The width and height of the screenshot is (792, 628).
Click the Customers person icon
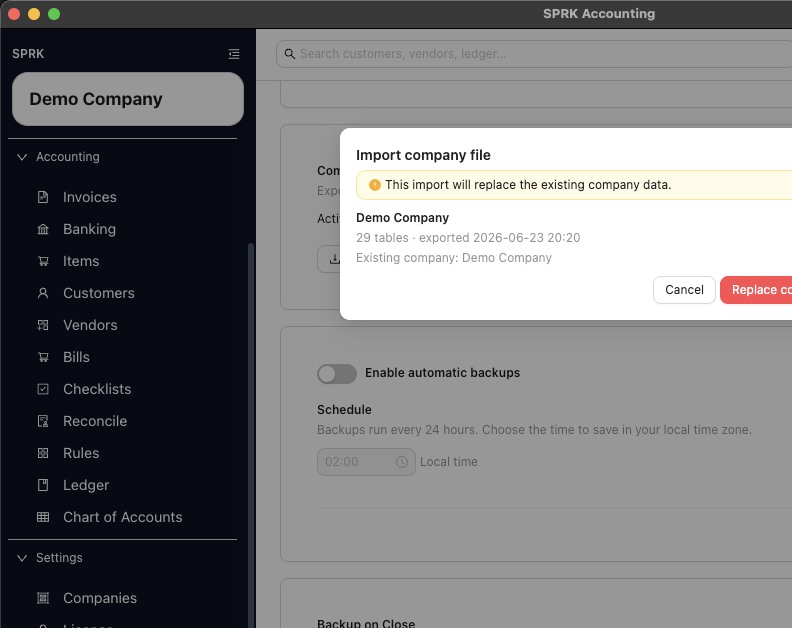click(x=43, y=293)
